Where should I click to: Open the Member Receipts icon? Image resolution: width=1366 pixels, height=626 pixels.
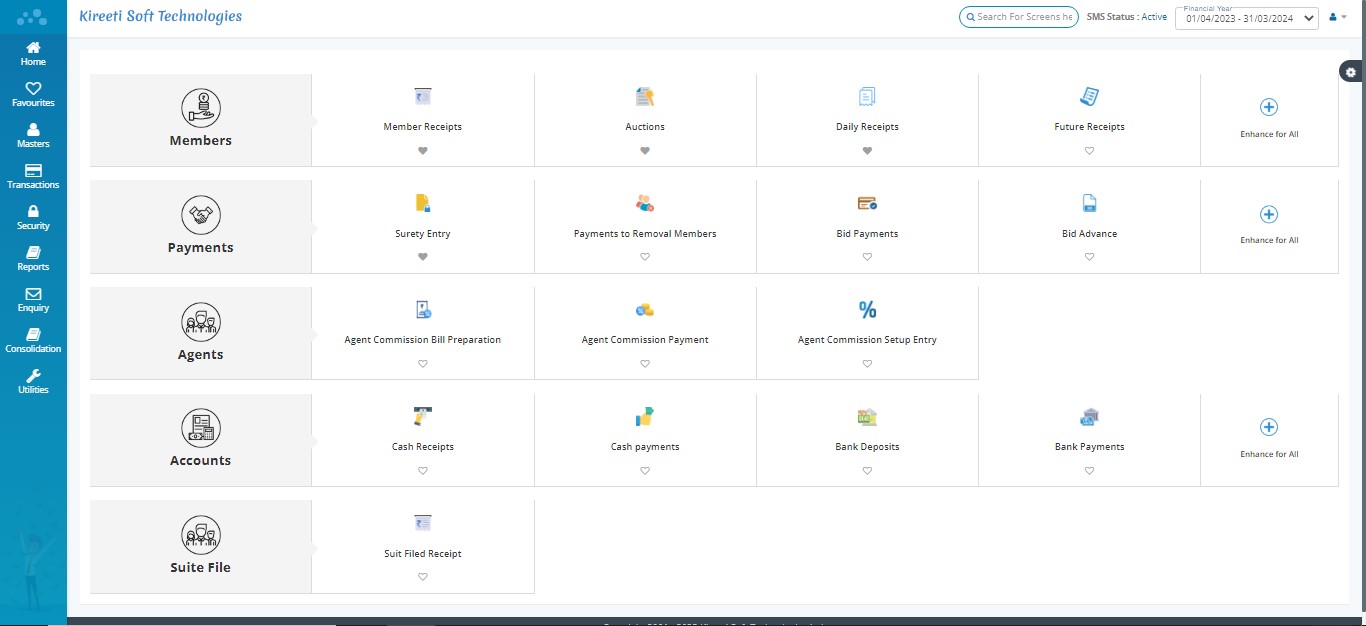tap(422, 97)
